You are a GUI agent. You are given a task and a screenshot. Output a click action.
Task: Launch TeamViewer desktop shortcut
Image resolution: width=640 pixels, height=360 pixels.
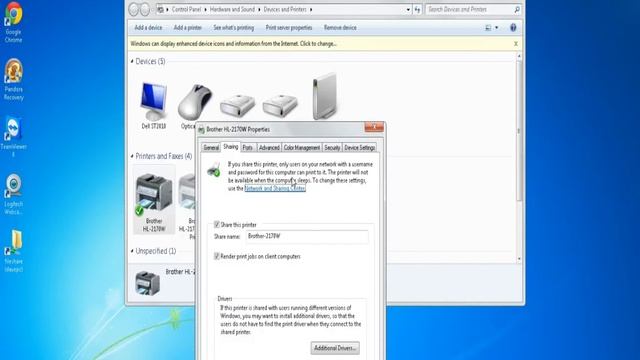[13, 136]
